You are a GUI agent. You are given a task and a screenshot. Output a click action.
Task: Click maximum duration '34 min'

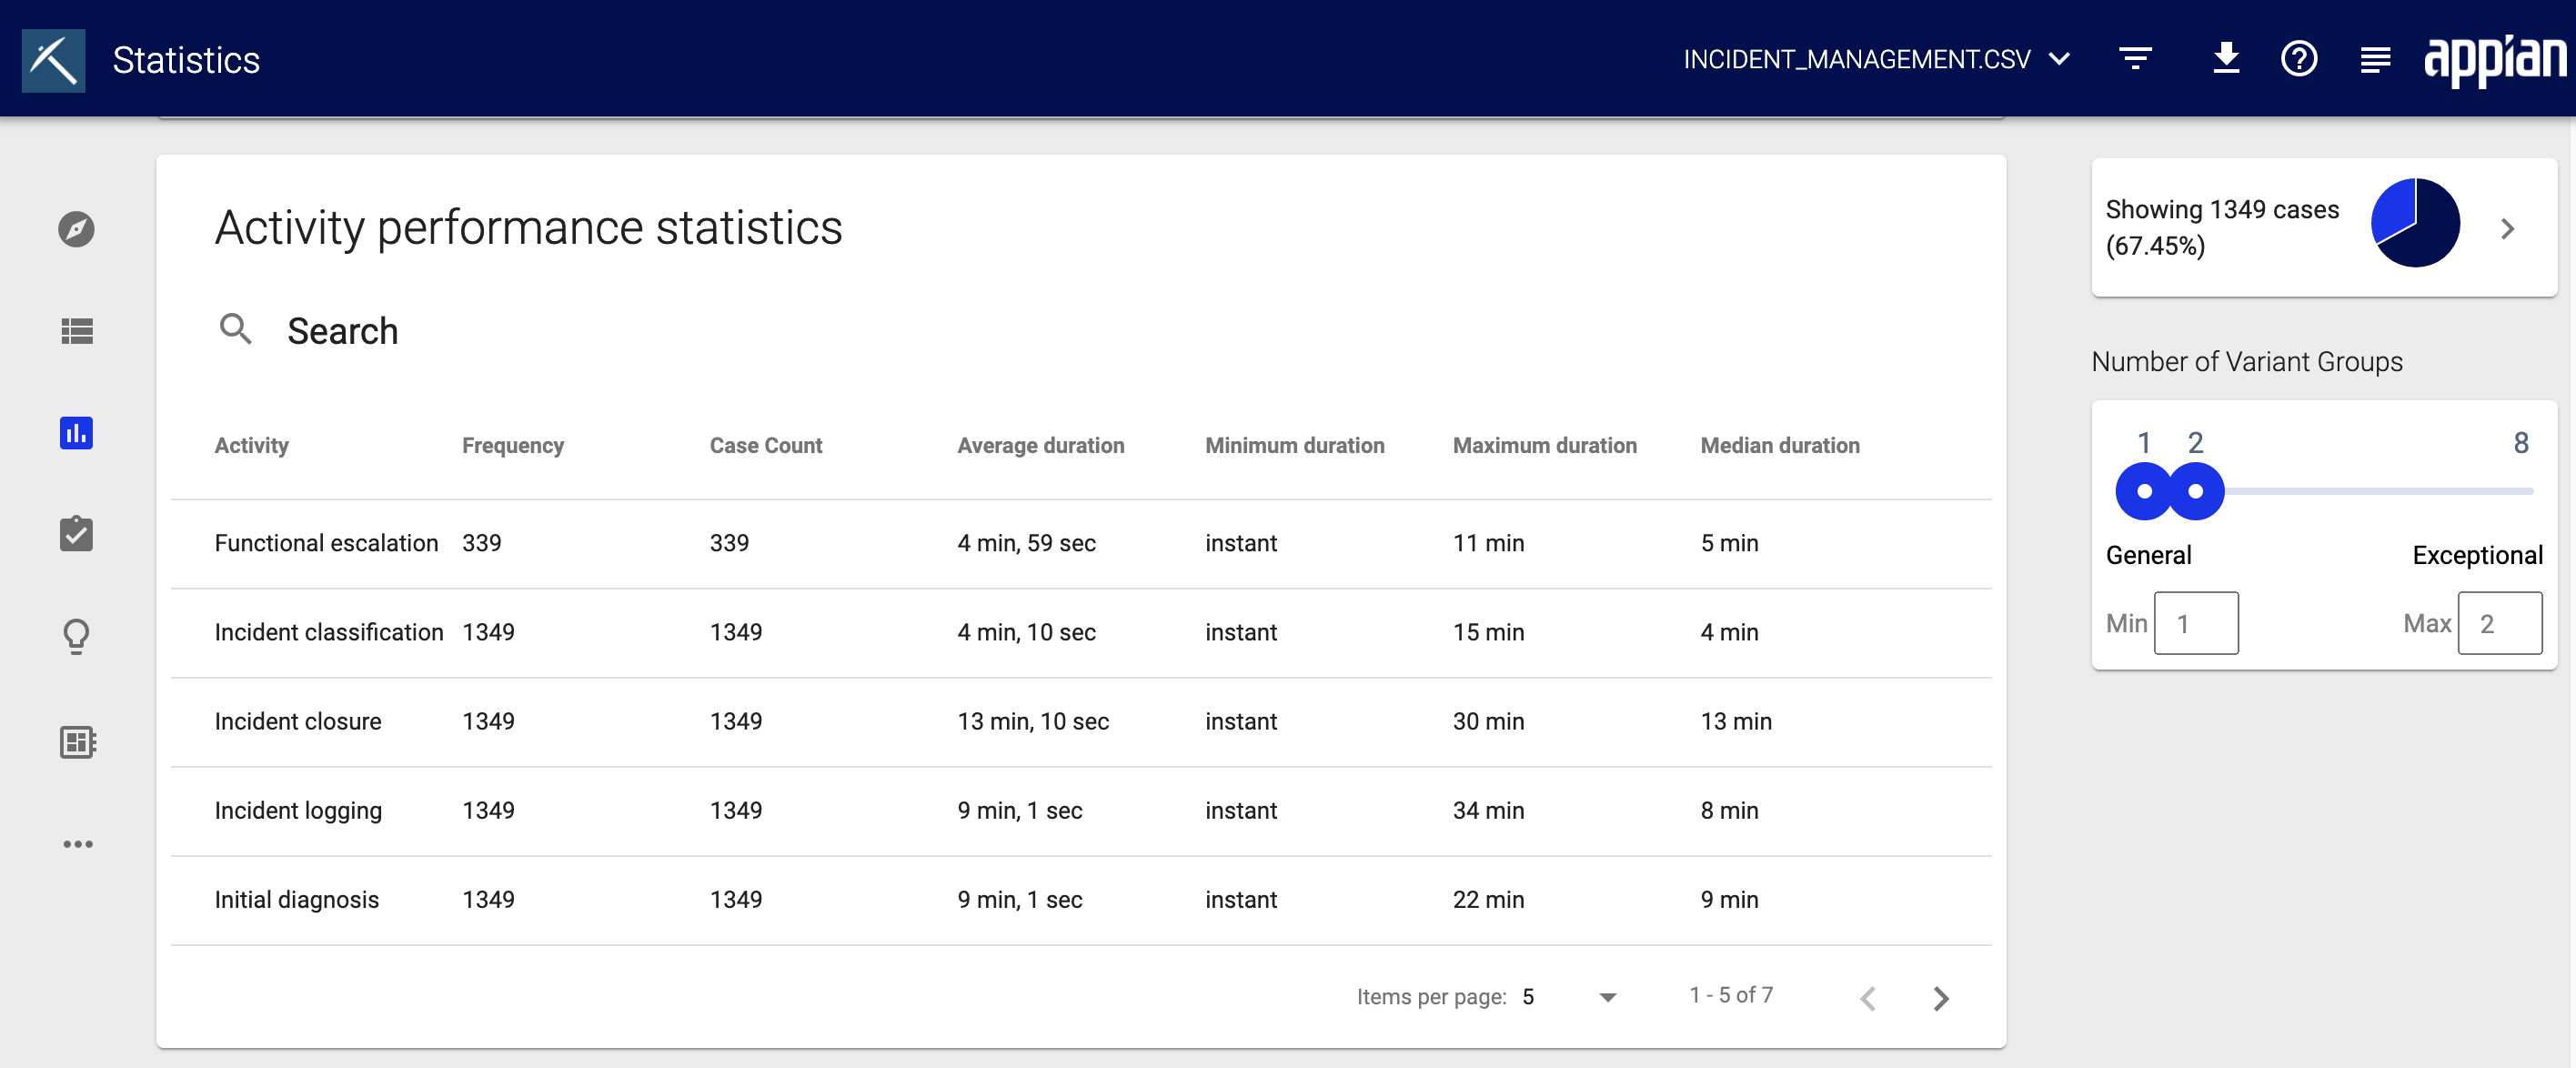[x=1488, y=810]
